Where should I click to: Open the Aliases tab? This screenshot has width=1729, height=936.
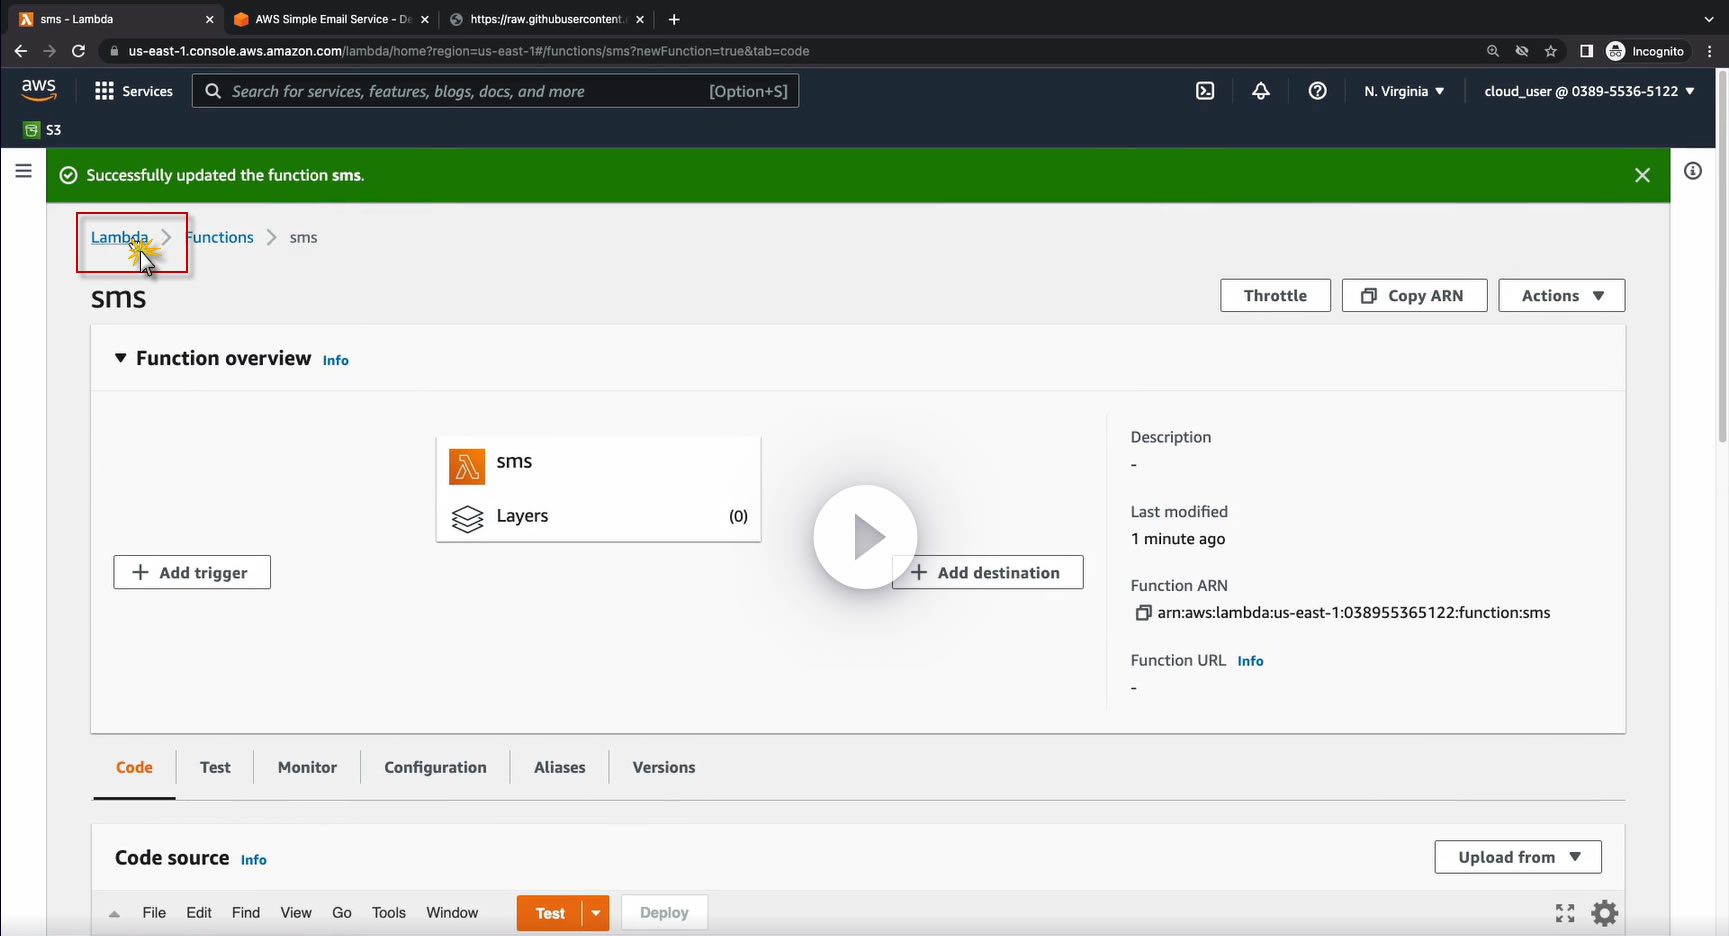[x=559, y=767]
